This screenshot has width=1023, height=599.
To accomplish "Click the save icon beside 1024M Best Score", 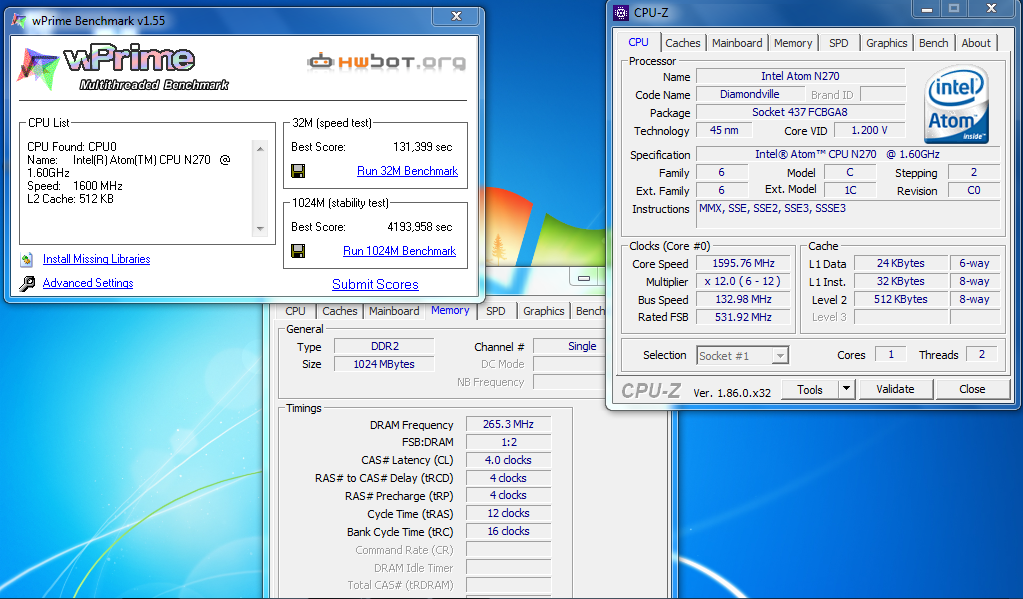I will click(x=298, y=251).
